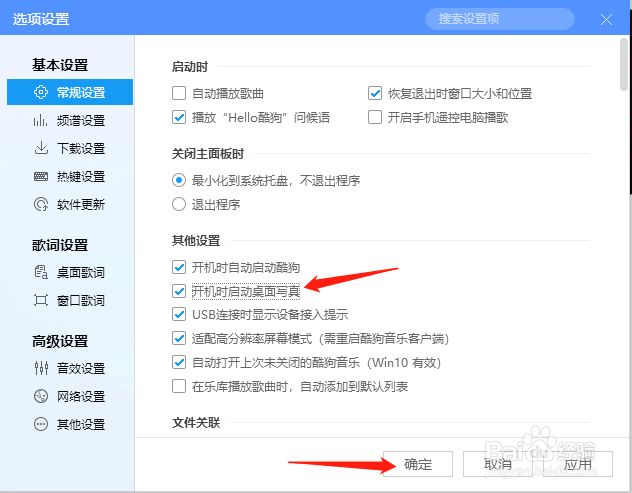This screenshot has height=493, width=632.
Task: Enable 自动播放歌曲 checkbox
Action: (x=179, y=93)
